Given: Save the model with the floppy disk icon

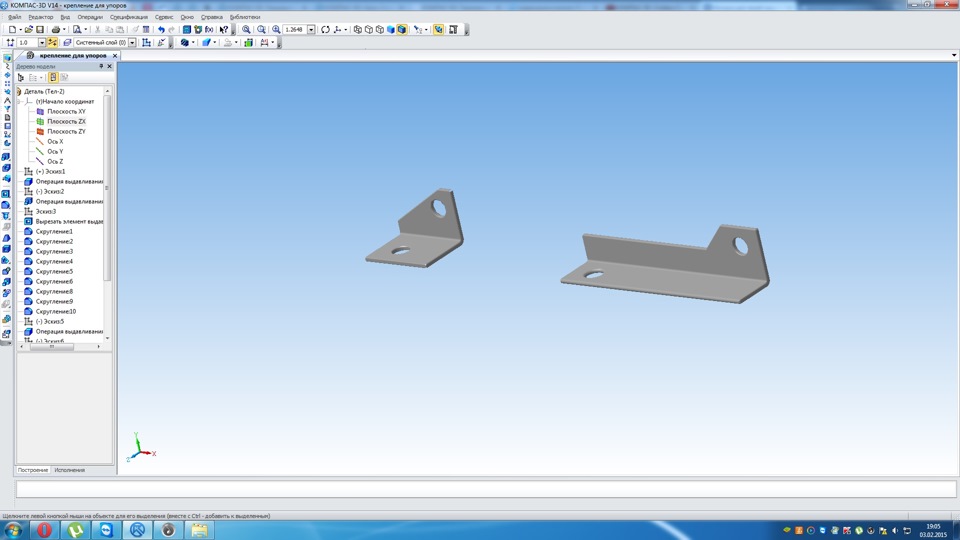Looking at the screenshot, I should coord(40,29).
